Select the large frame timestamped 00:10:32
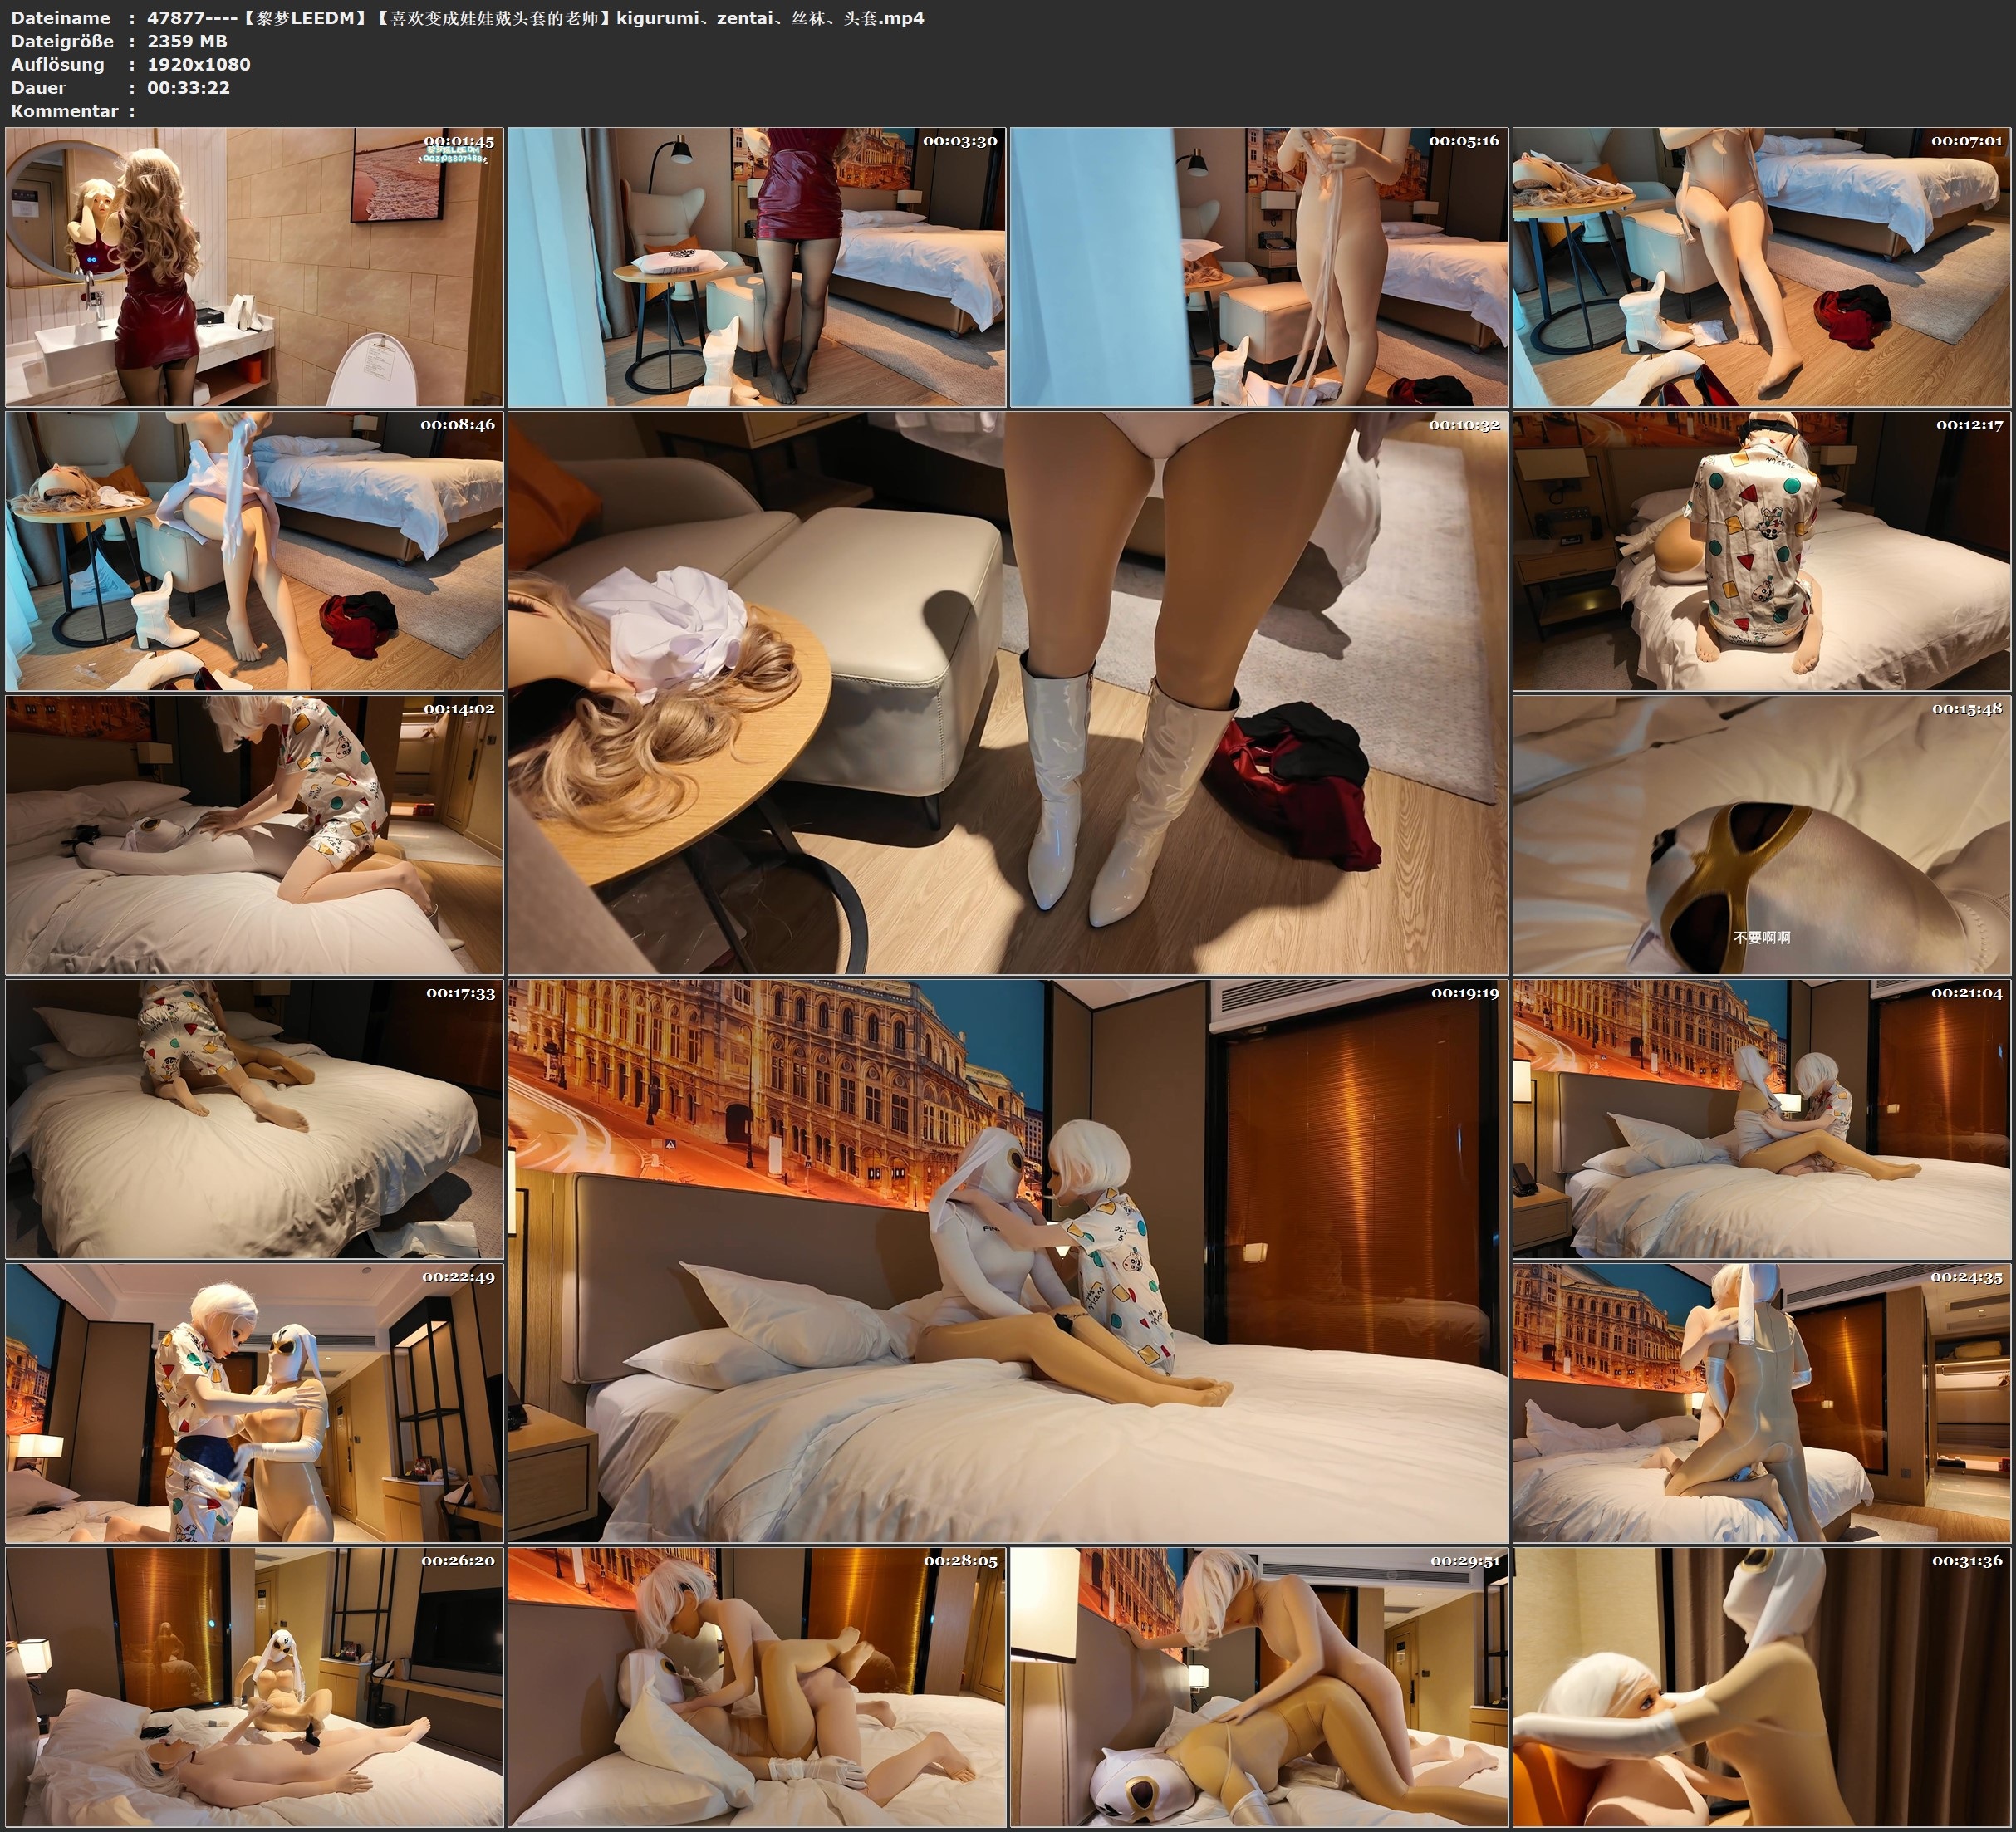The height and width of the screenshot is (1832, 2016). 1007,692
